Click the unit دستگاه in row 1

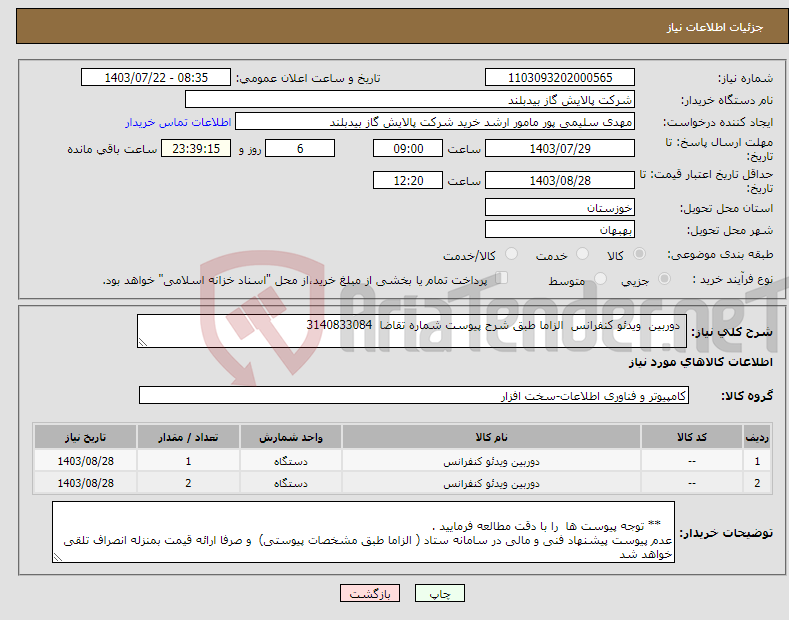point(291,461)
